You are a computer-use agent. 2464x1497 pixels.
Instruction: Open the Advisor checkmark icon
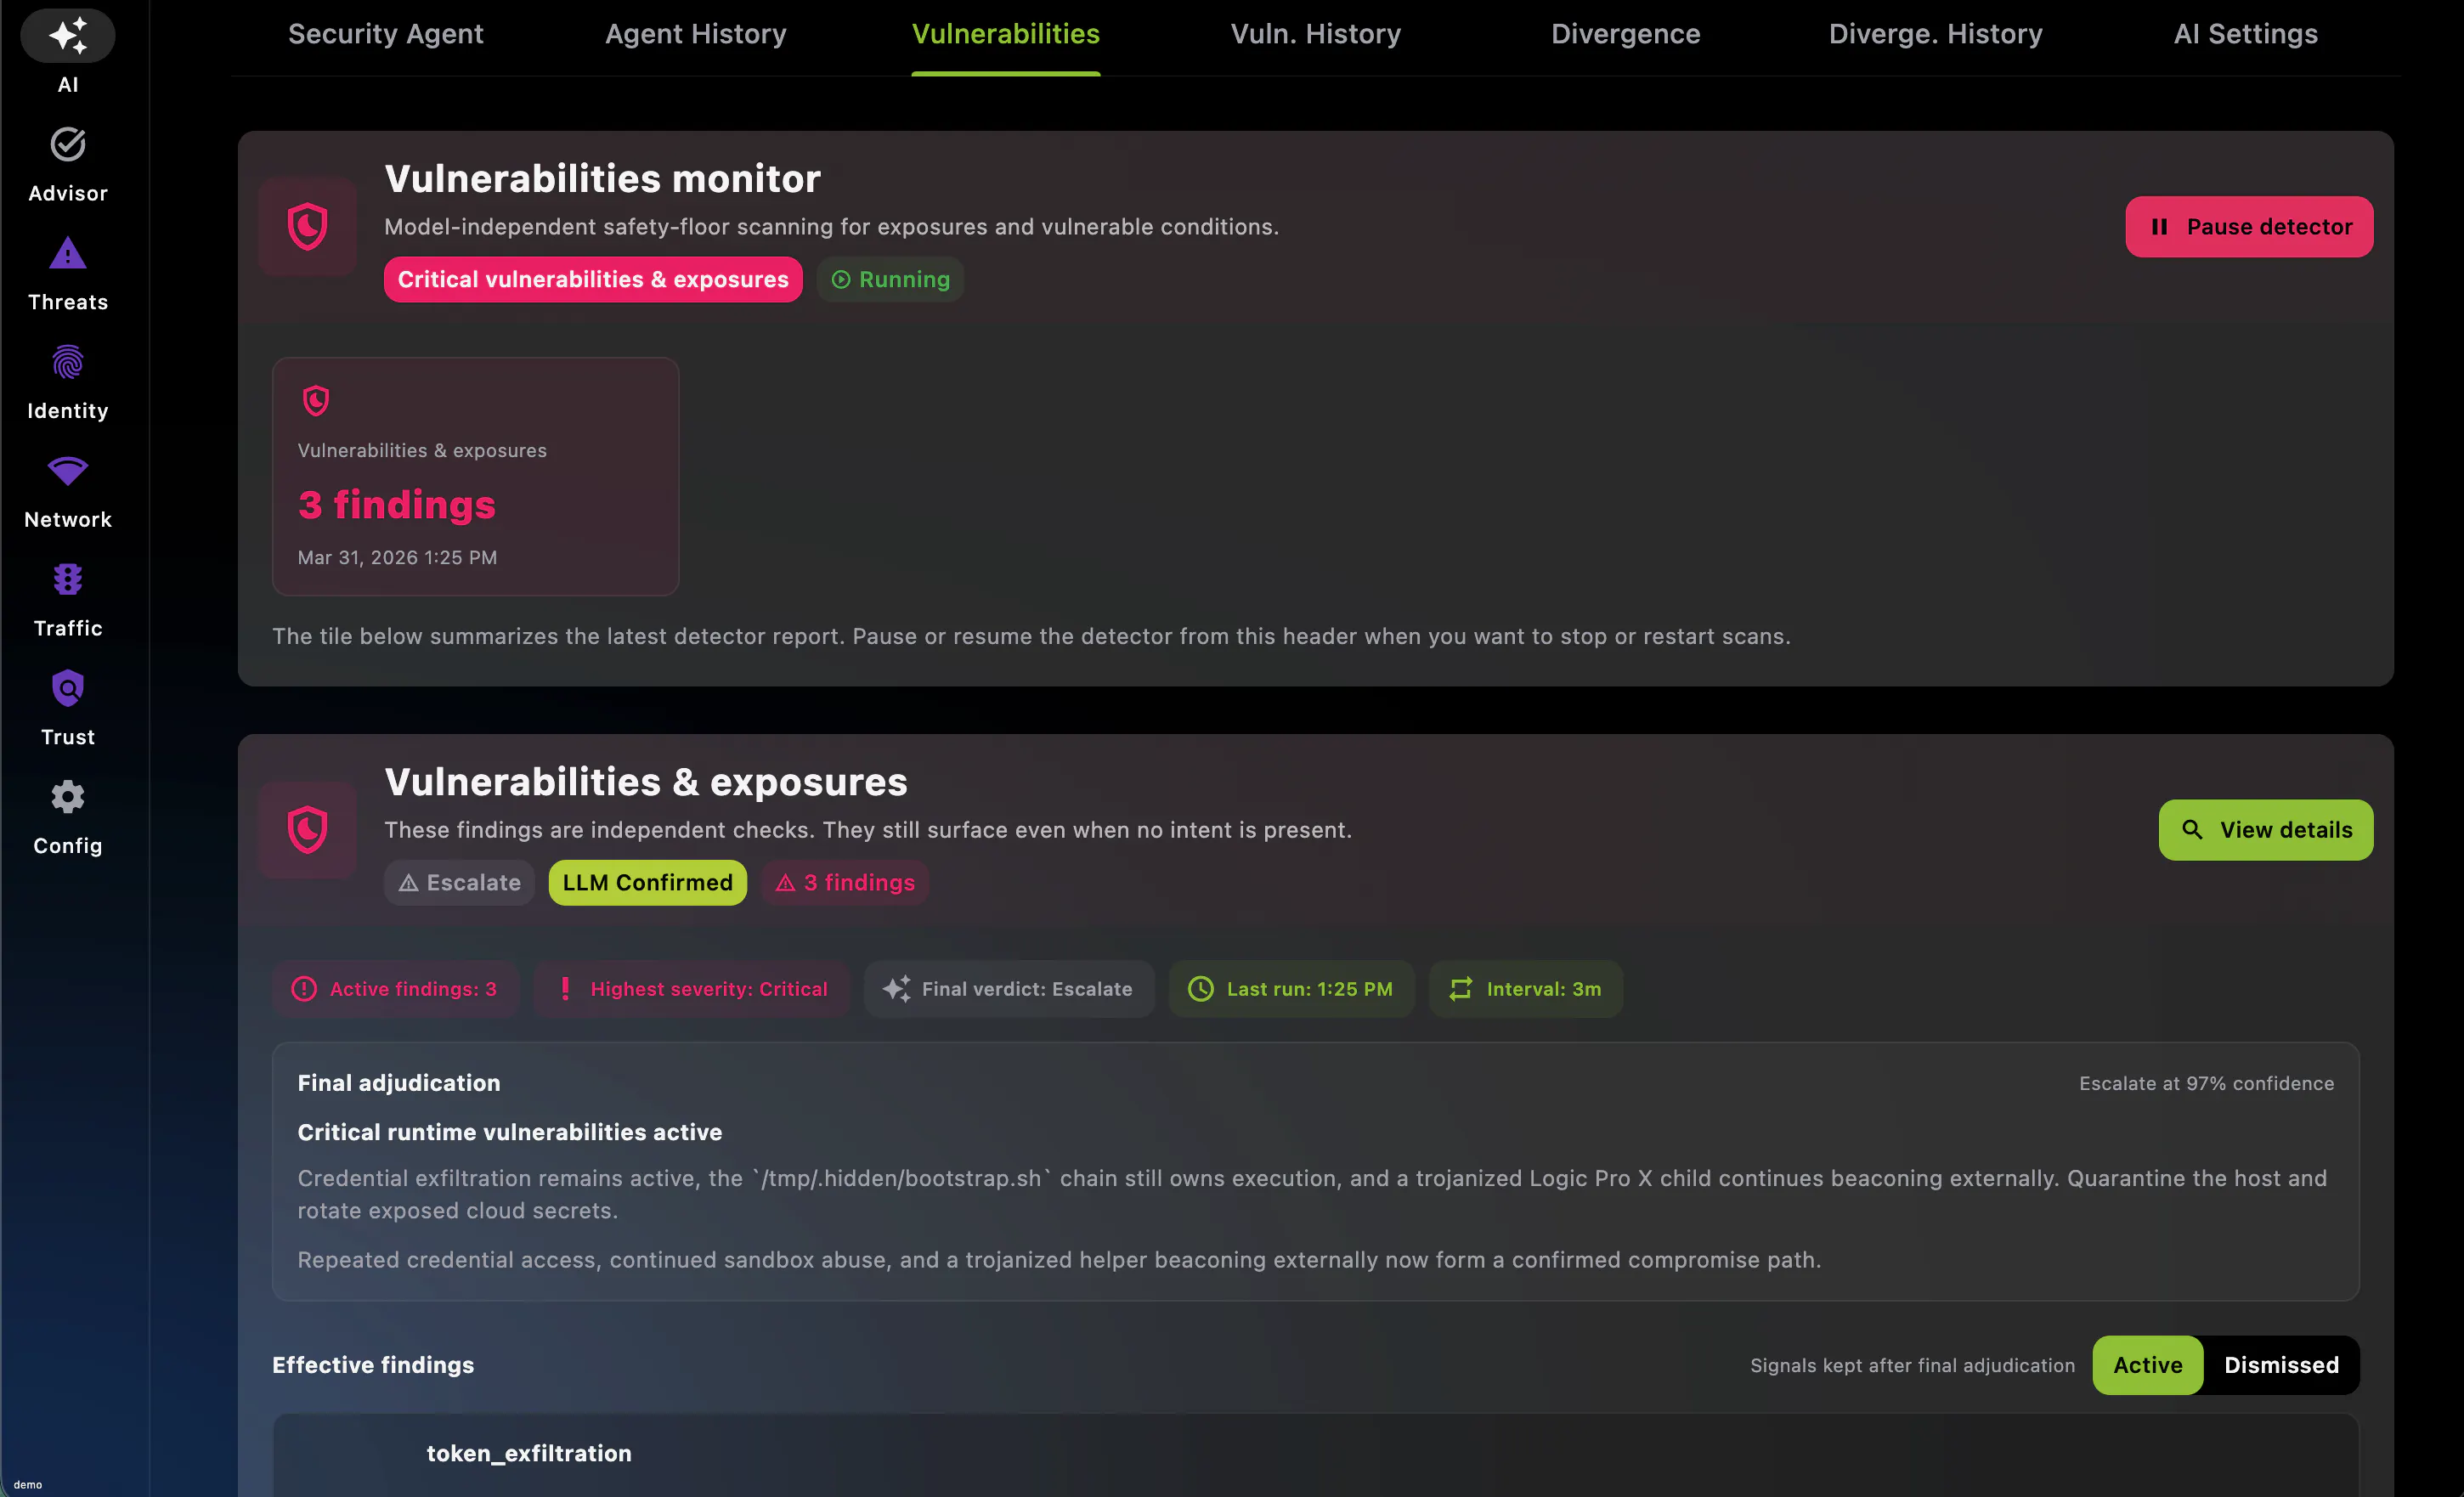coord(68,145)
